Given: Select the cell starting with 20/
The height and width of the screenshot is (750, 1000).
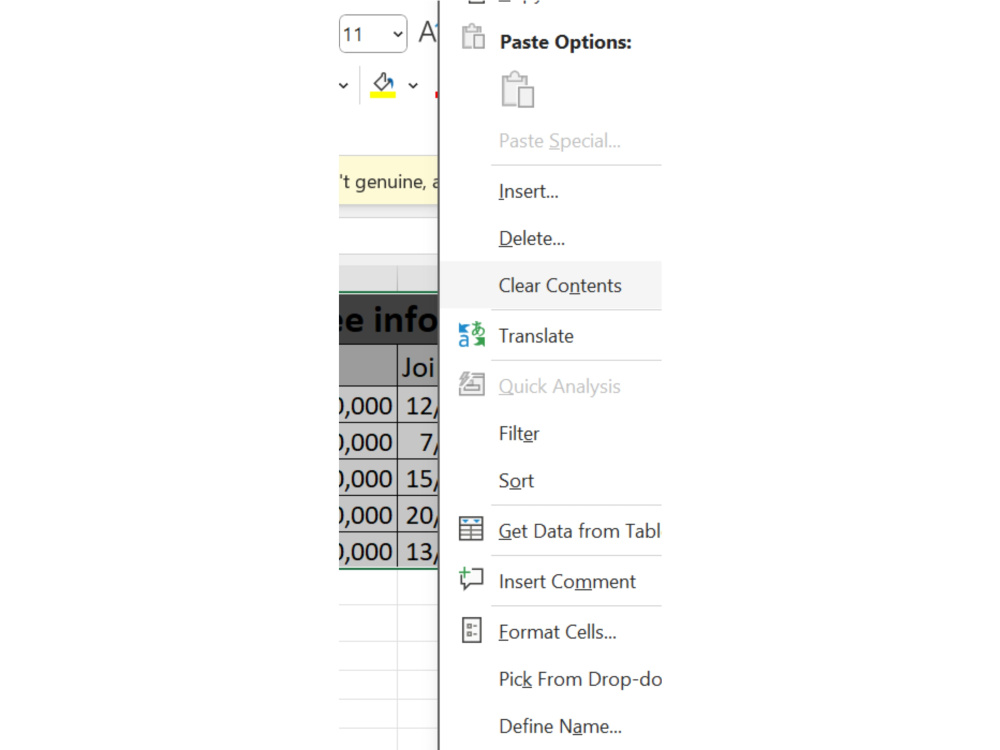Looking at the screenshot, I should [418, 515].
